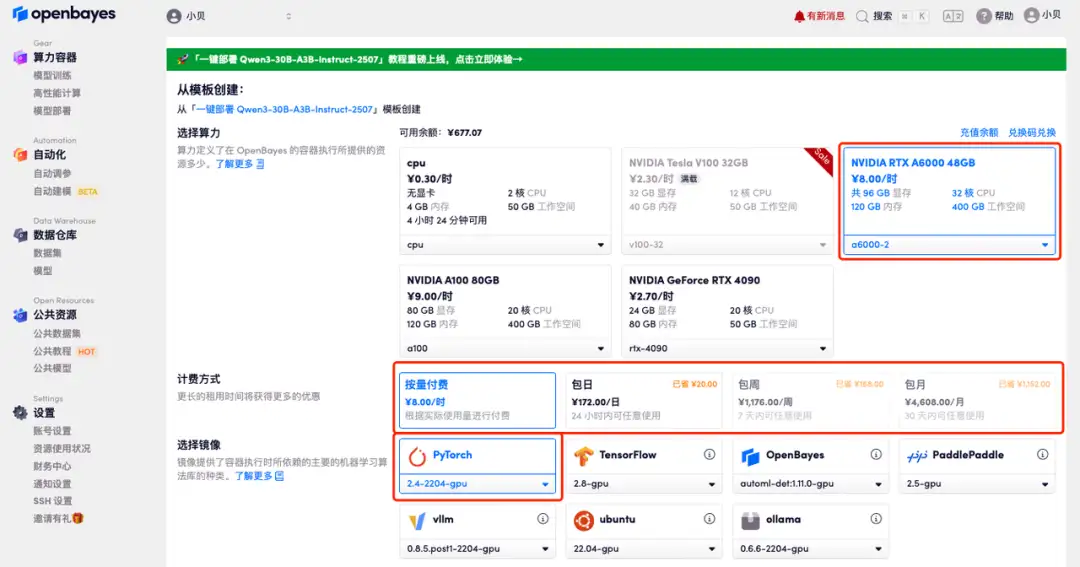Select the NVIDIA Tesla V100 32GB card

click(727, 192)
